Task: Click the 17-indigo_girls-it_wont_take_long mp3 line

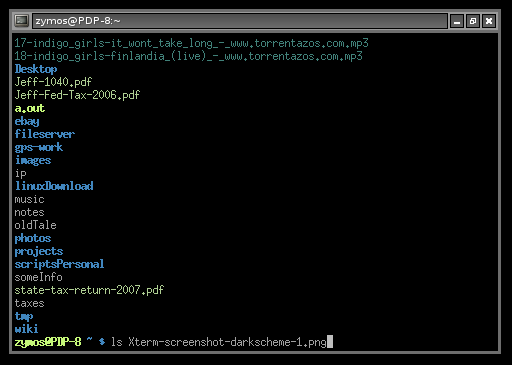Action: click(191, 43)
